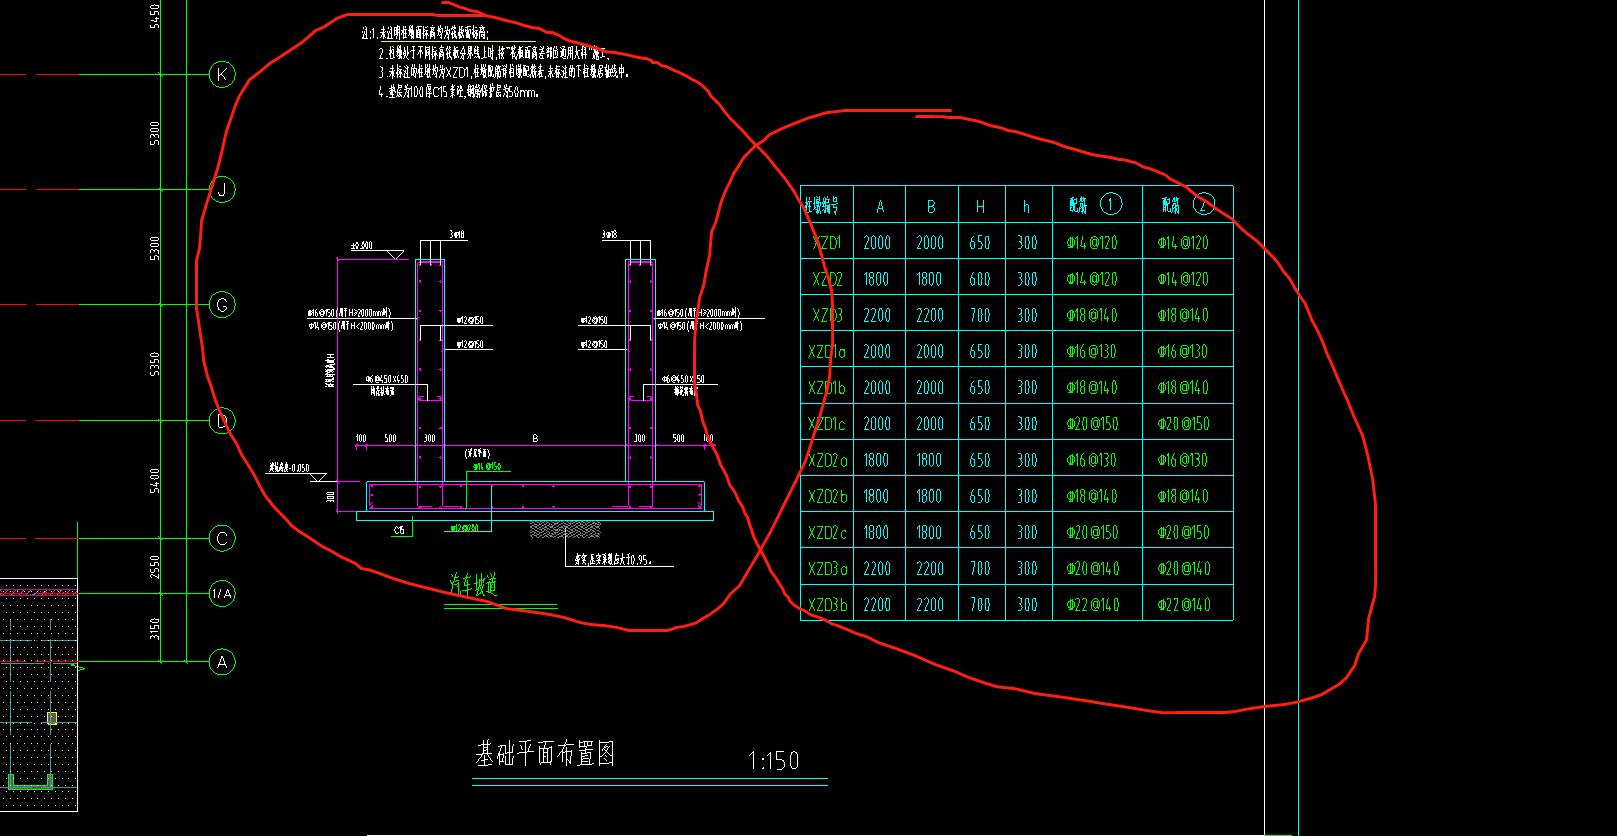
Task: Select table column header A
Action: click(x=880, y=207)
